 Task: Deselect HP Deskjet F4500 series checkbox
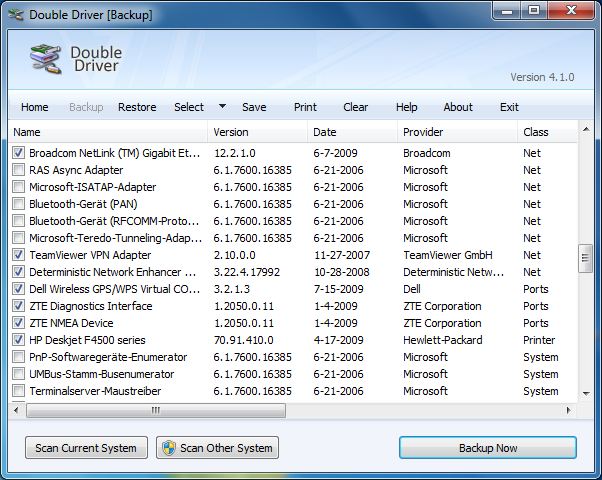point(18,340)
